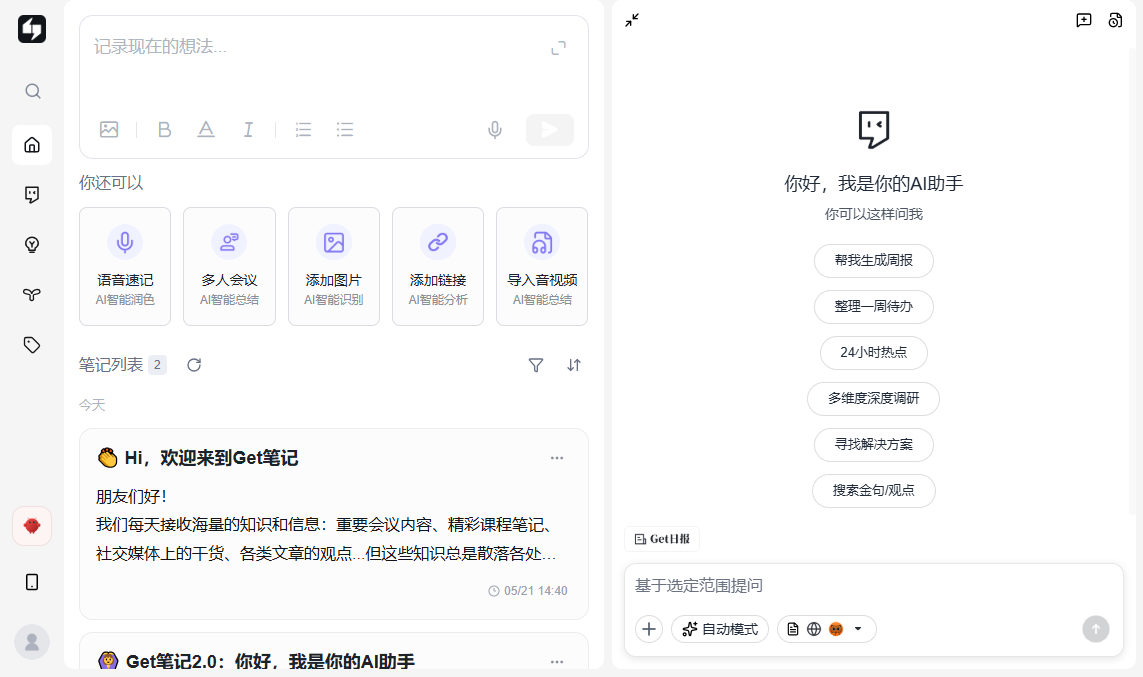This screenshot has width=1143, height=677.
Task: Open the lightbulb ideas sidebar icon
Action: click(32, 245)
